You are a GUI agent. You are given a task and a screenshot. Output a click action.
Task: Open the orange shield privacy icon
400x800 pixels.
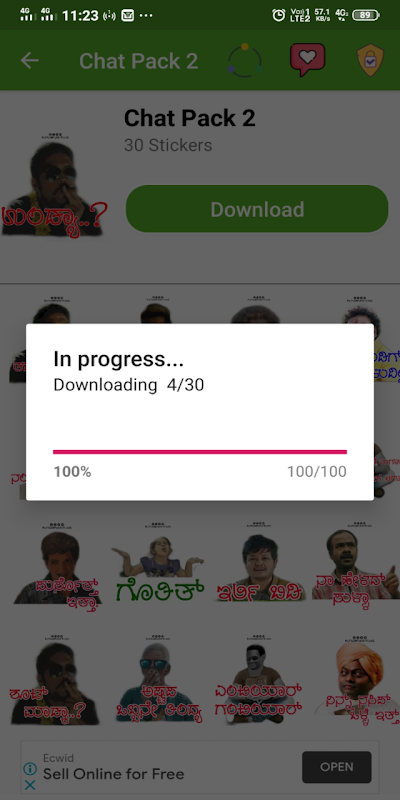(370, 60)
